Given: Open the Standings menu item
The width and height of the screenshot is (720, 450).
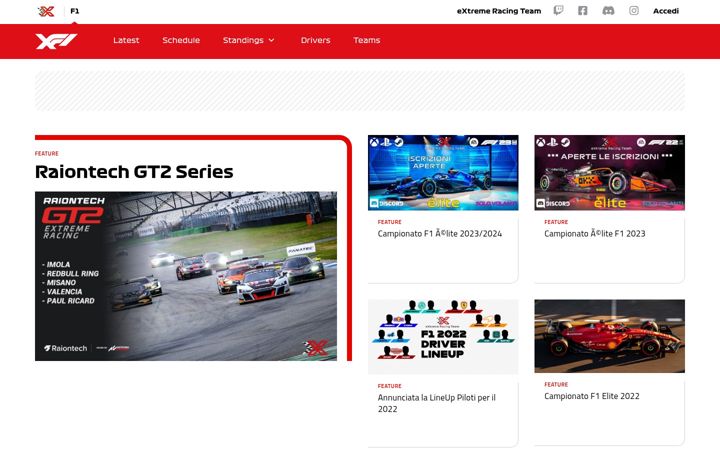Looking at the screenshot, I should coord(243,40).
